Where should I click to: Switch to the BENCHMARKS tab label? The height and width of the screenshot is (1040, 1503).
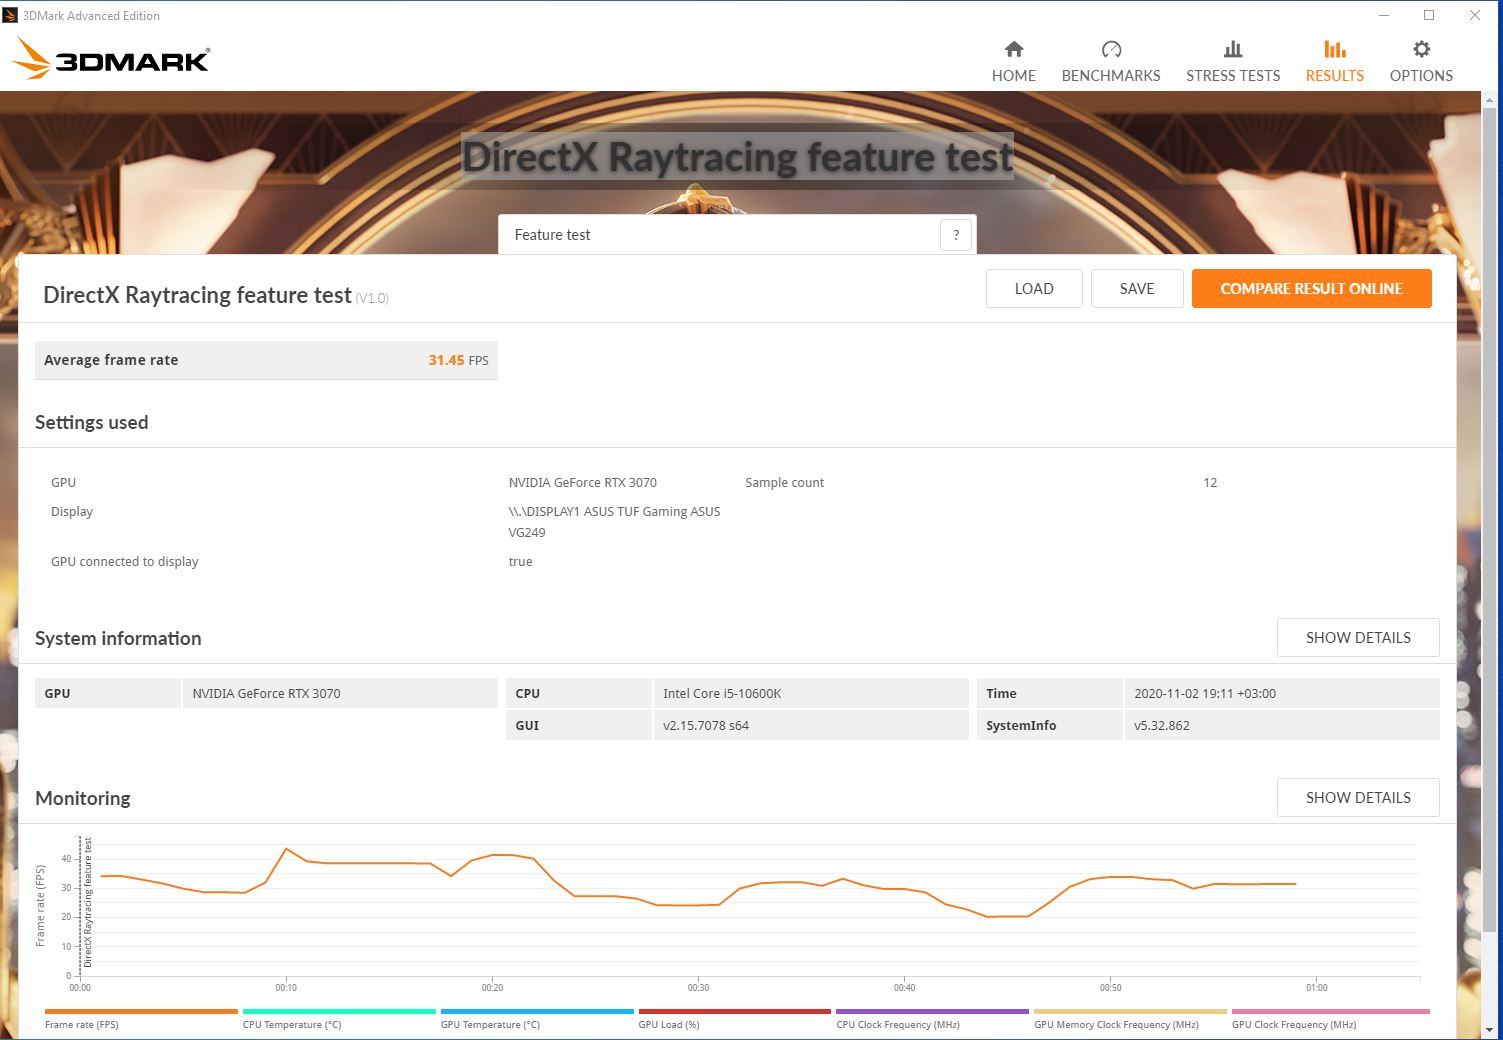point(1110,76)
